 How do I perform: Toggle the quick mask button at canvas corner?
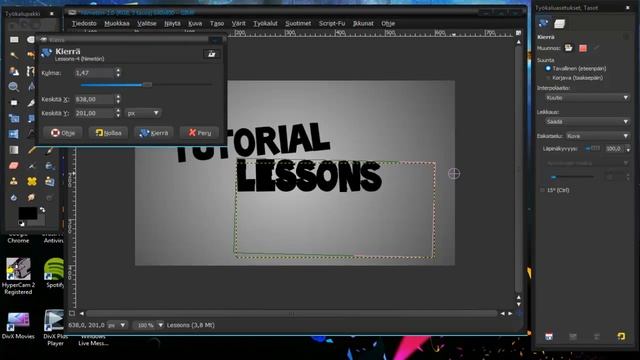click(72, 313)
